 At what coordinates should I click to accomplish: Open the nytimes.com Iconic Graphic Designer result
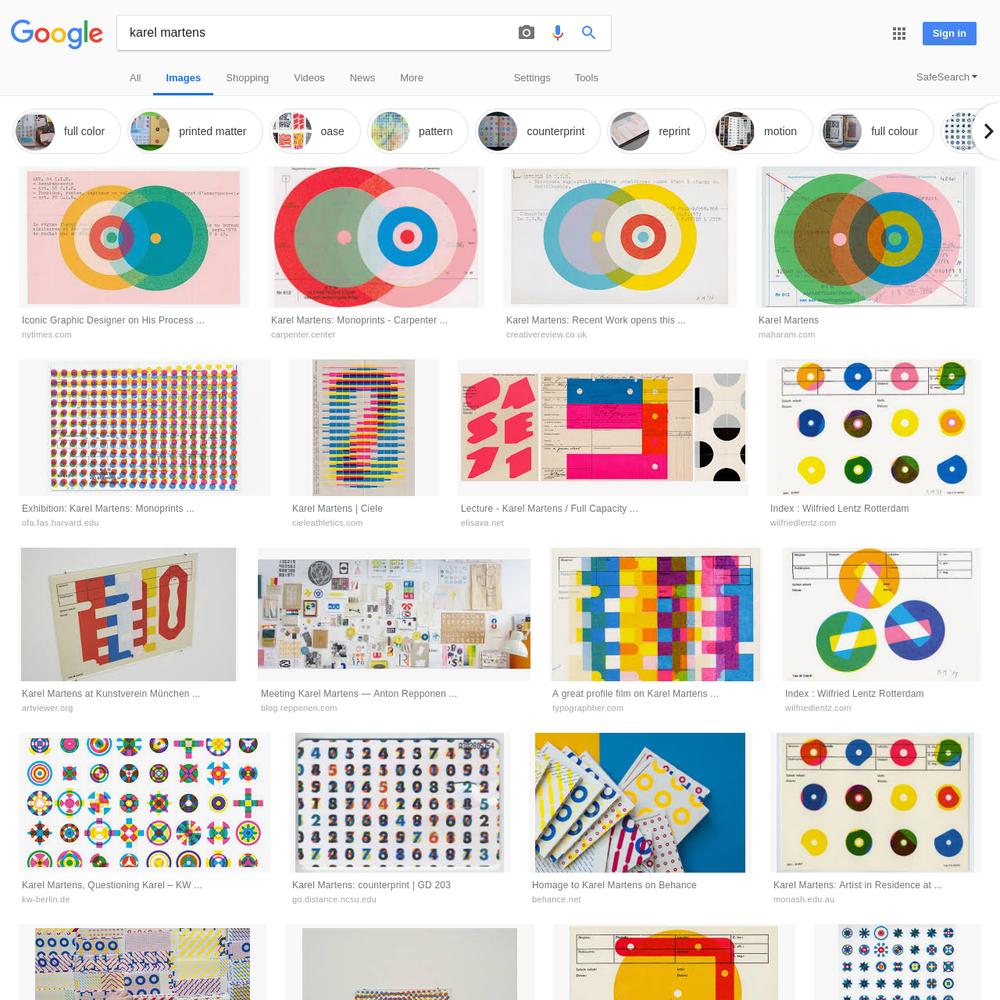(x=134, y=237)
